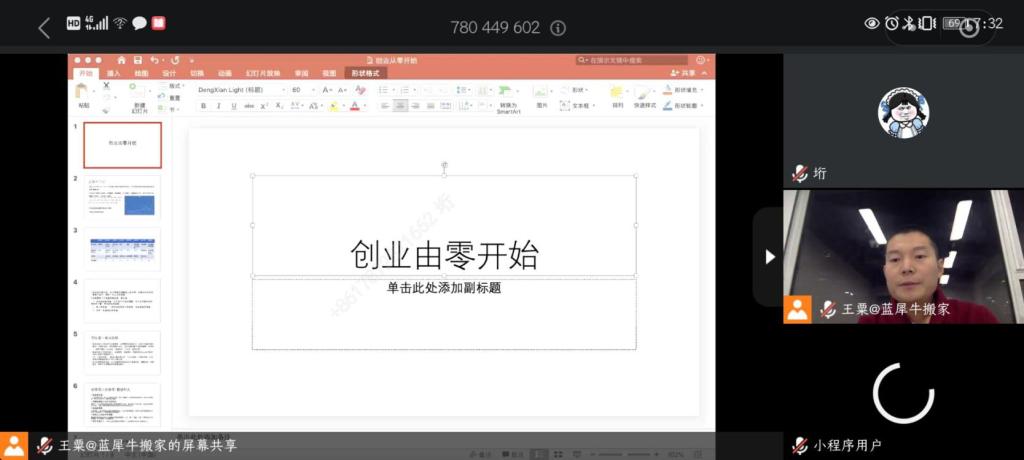The height and width of the screenshot is (460, 1024).
Task: Toggle the home icon in the title bar
Action: [122, 60]
